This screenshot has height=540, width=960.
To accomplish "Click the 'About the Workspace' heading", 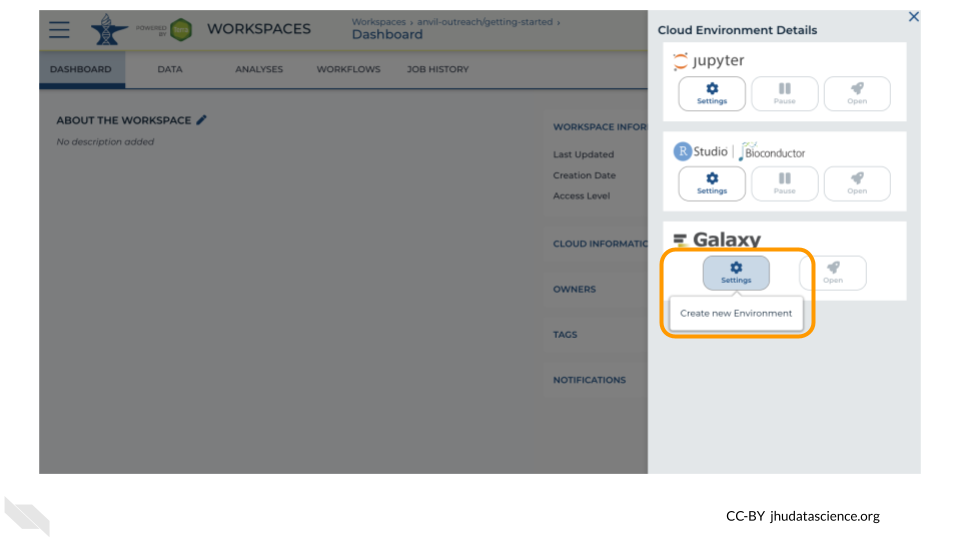I will (x=124, y=120).
